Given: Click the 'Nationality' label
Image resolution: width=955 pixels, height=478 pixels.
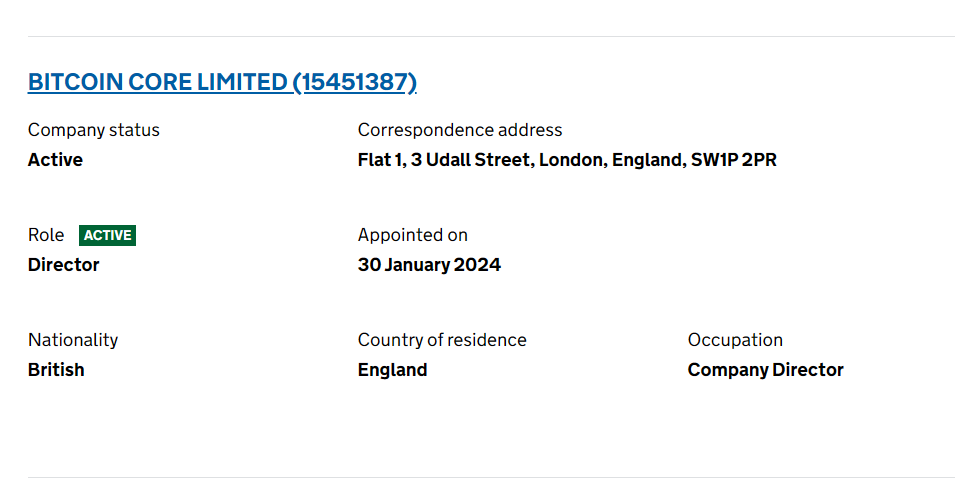Looking at the screenshot, I should (x=72, y=340).
